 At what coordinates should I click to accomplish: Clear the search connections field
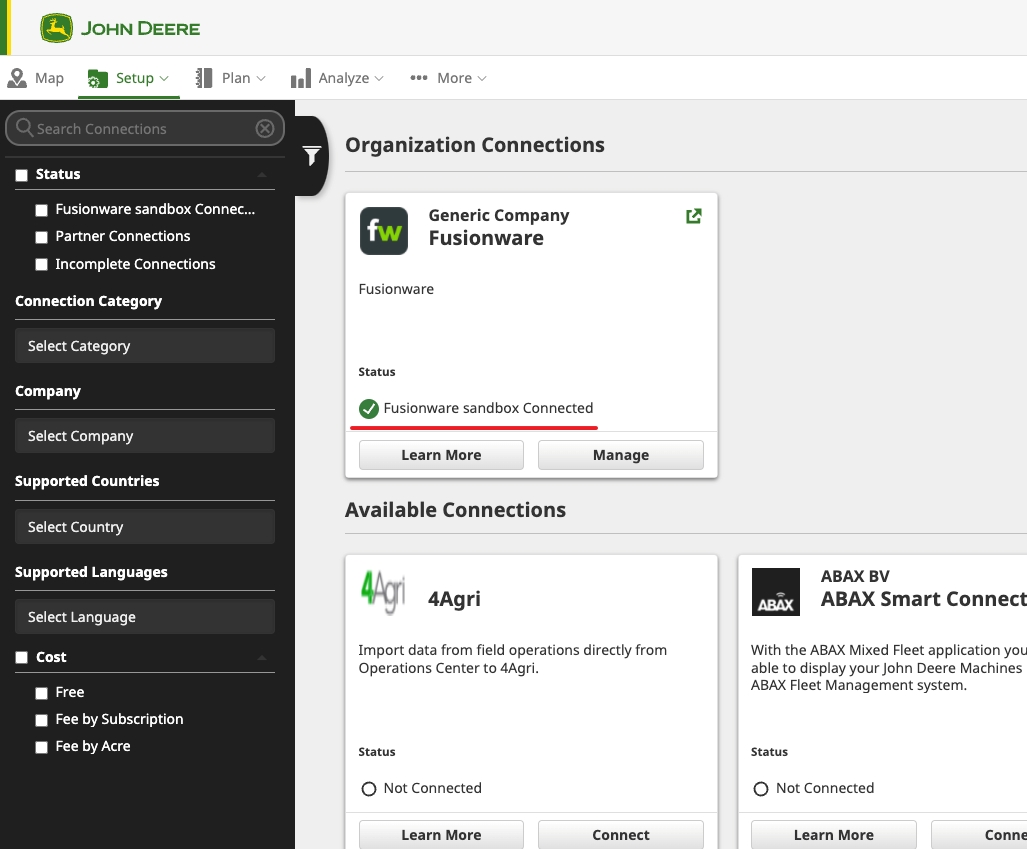pyautogui.click(x=265, y=129)
